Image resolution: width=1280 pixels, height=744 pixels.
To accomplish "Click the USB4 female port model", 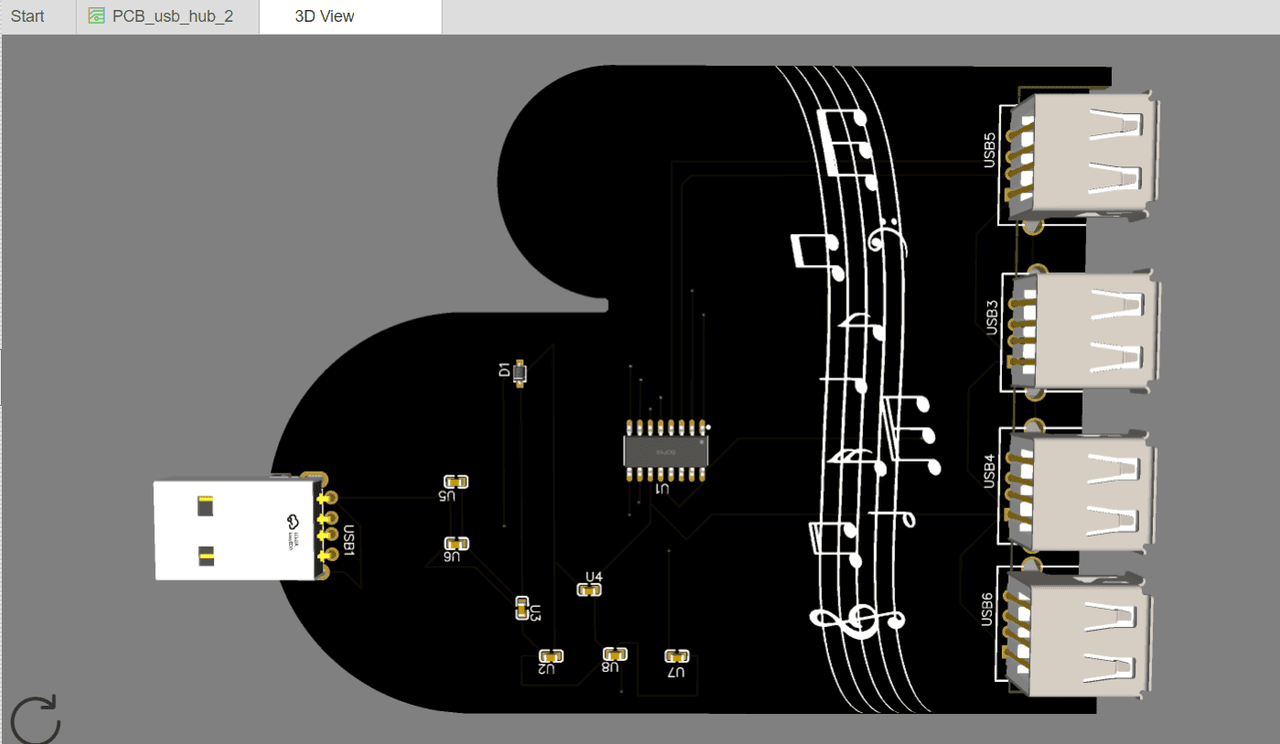I will pos(1082,491).
